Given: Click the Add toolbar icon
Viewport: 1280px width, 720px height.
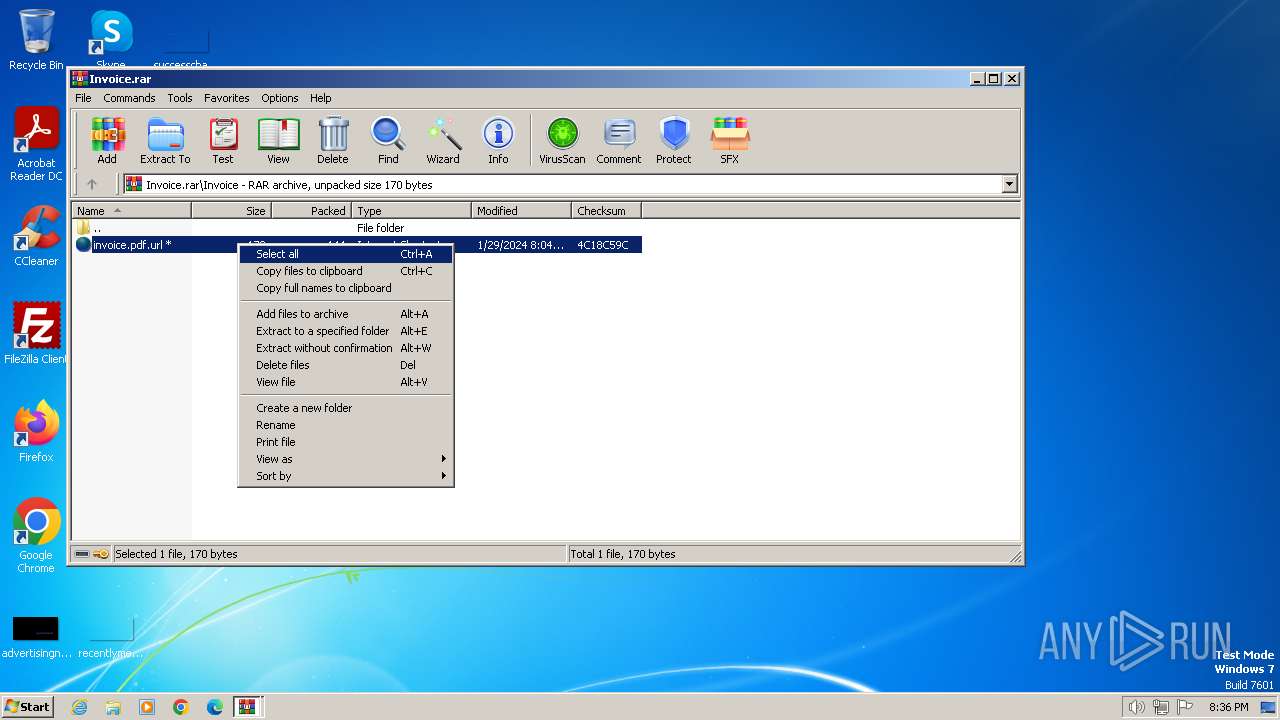Looking at the screenshot, I should click(107, 140).
